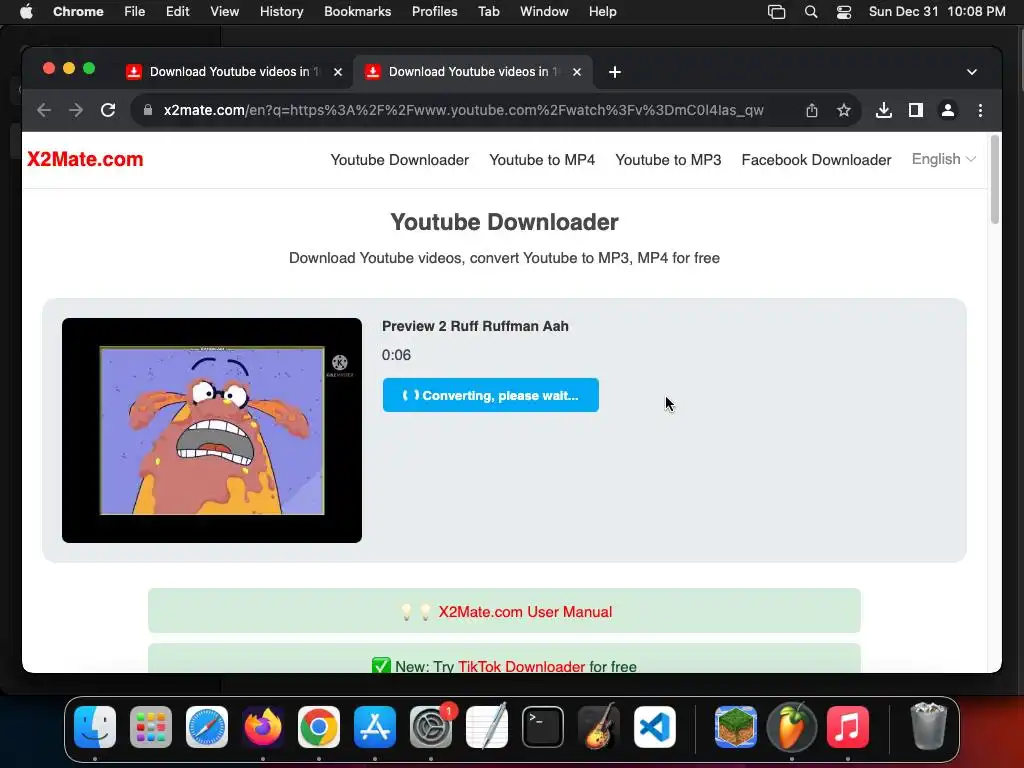Go back with the browser back arrow

(44, 110)
